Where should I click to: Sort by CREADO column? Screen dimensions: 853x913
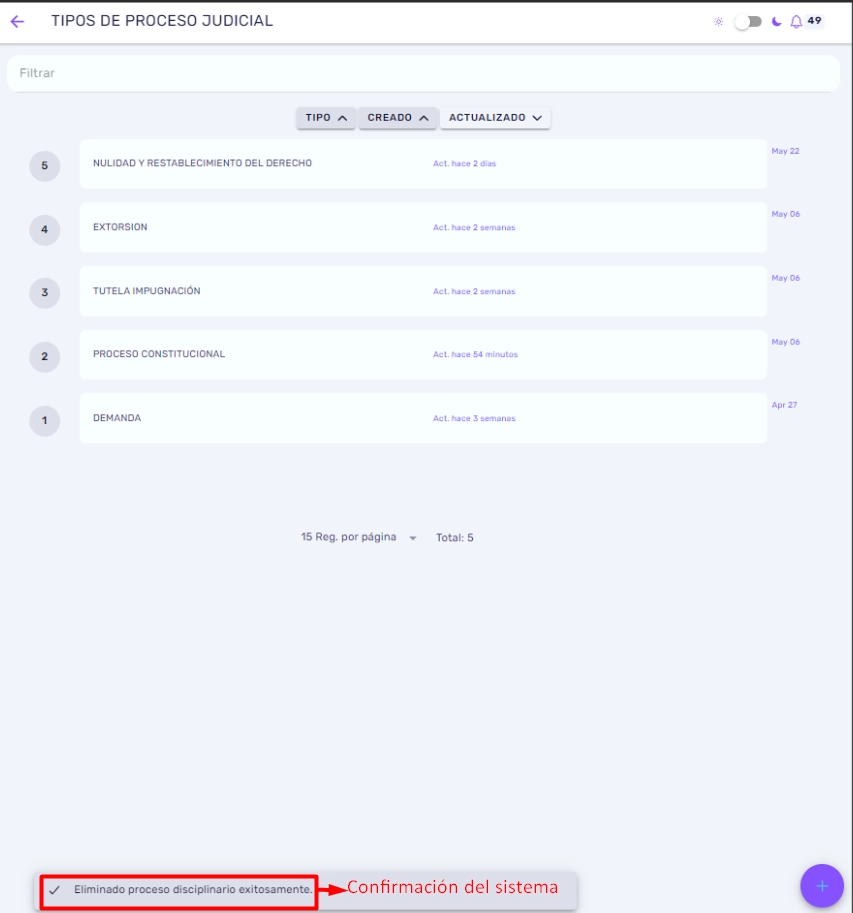pos(398,118)
